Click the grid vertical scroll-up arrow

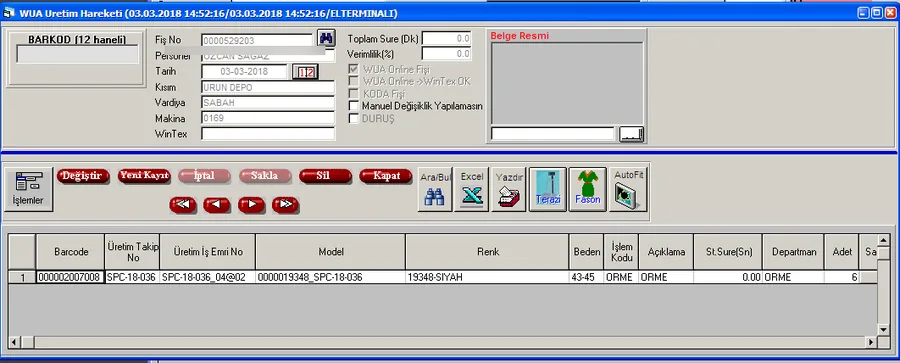point(884,240)
